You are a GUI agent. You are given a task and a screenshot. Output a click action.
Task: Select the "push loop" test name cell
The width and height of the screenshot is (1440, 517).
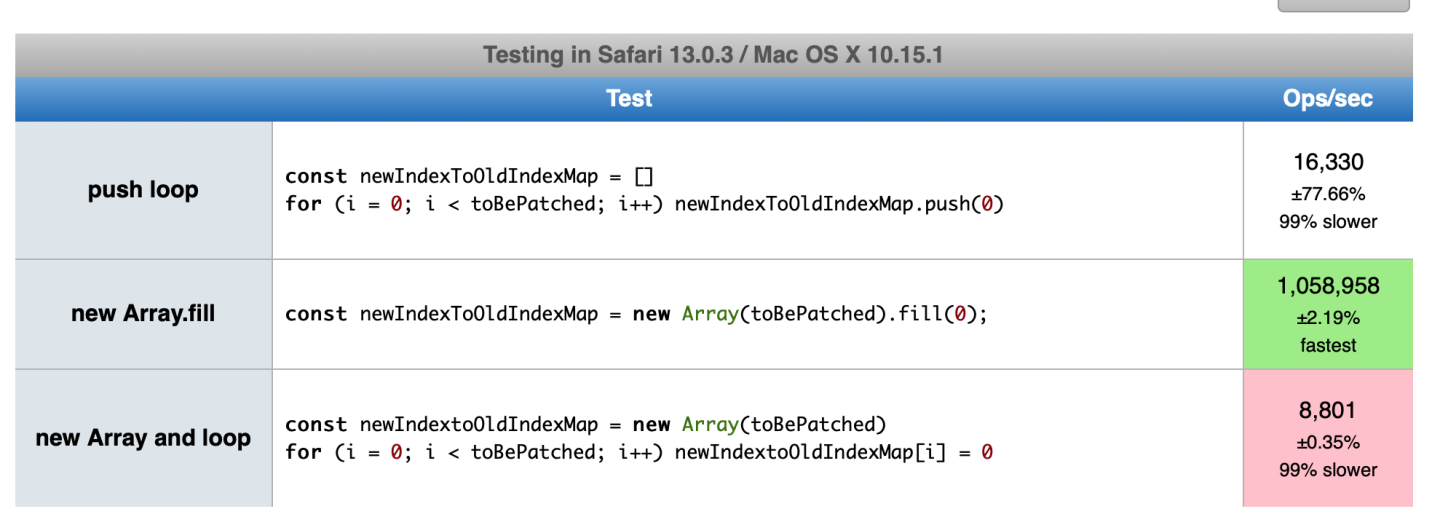click(143, 190)
